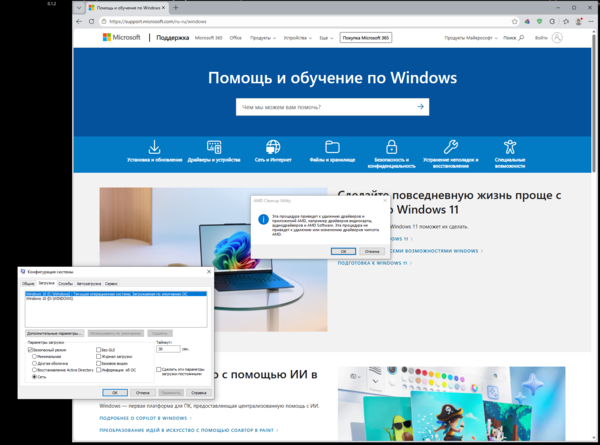Enable Без GUI checkbox

point(98,350)
